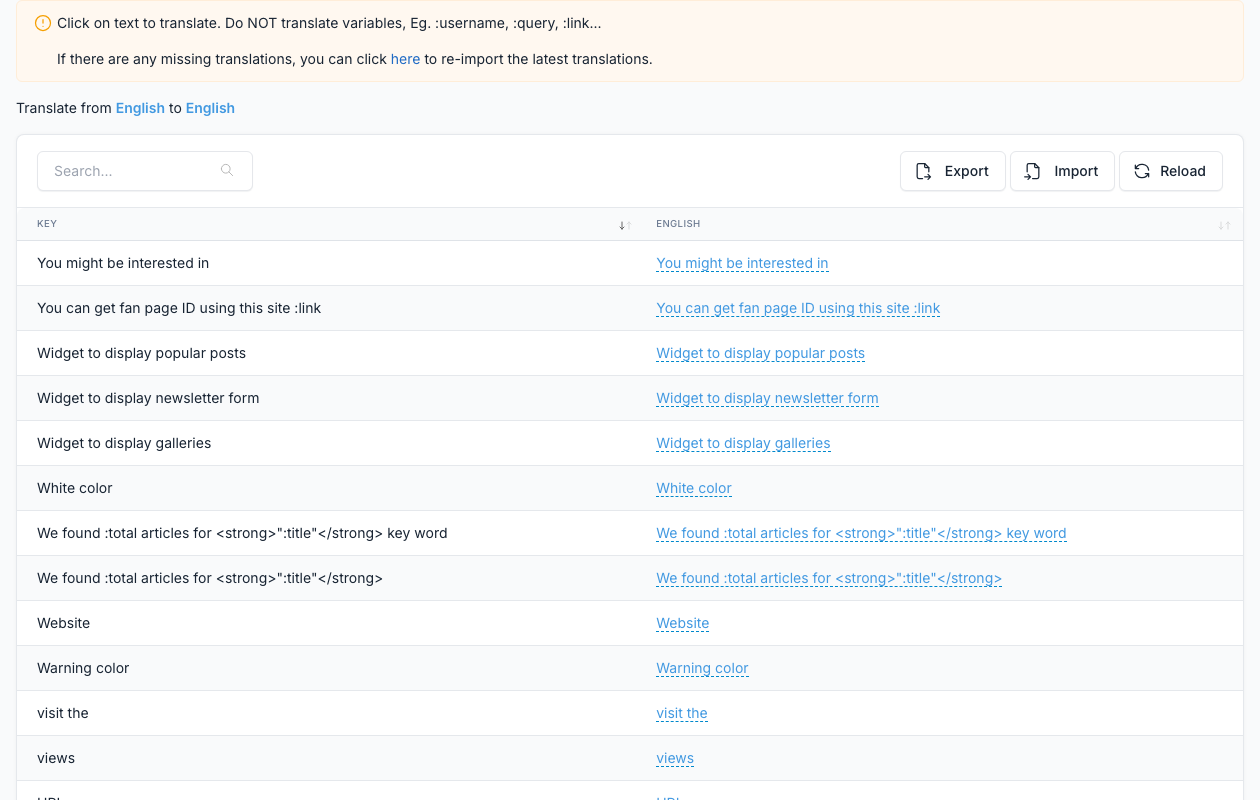Click the 'here' re-import link
Screen dimensions: 1260x800
405,59
